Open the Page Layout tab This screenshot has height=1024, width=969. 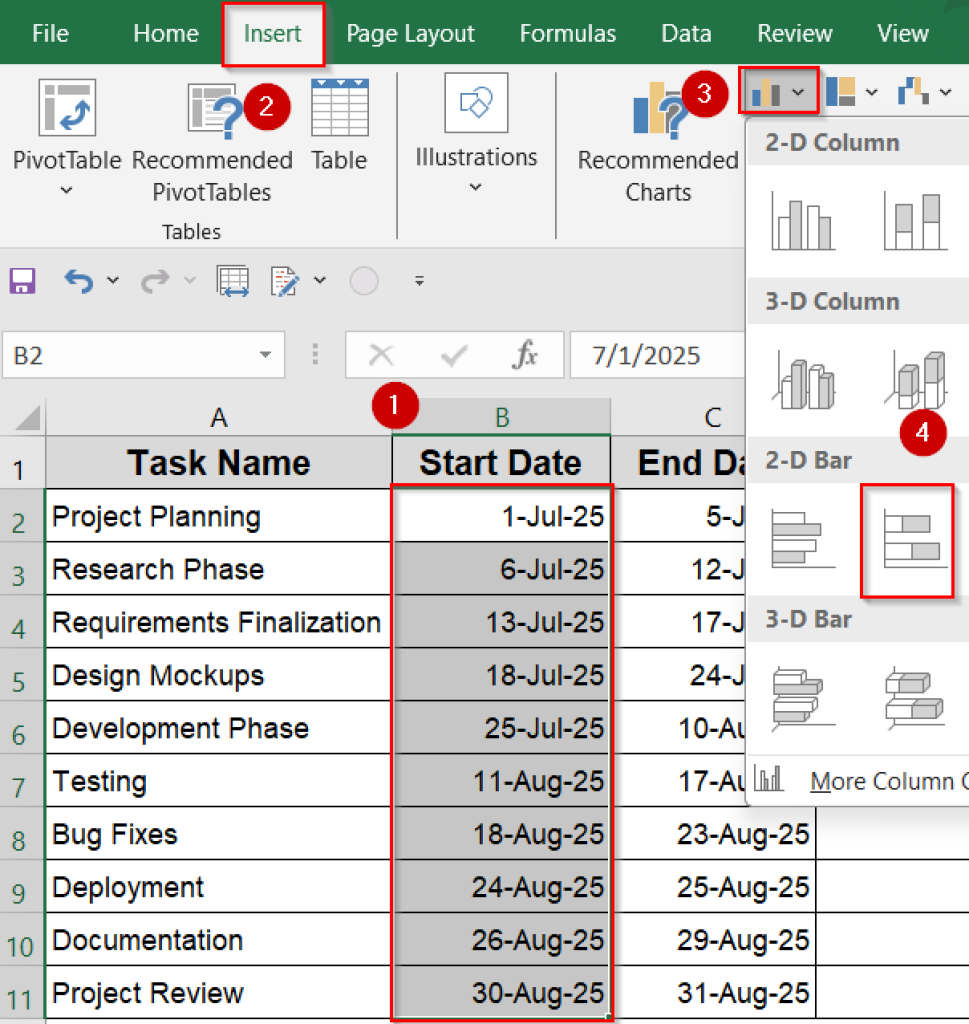tap(410, 33)
